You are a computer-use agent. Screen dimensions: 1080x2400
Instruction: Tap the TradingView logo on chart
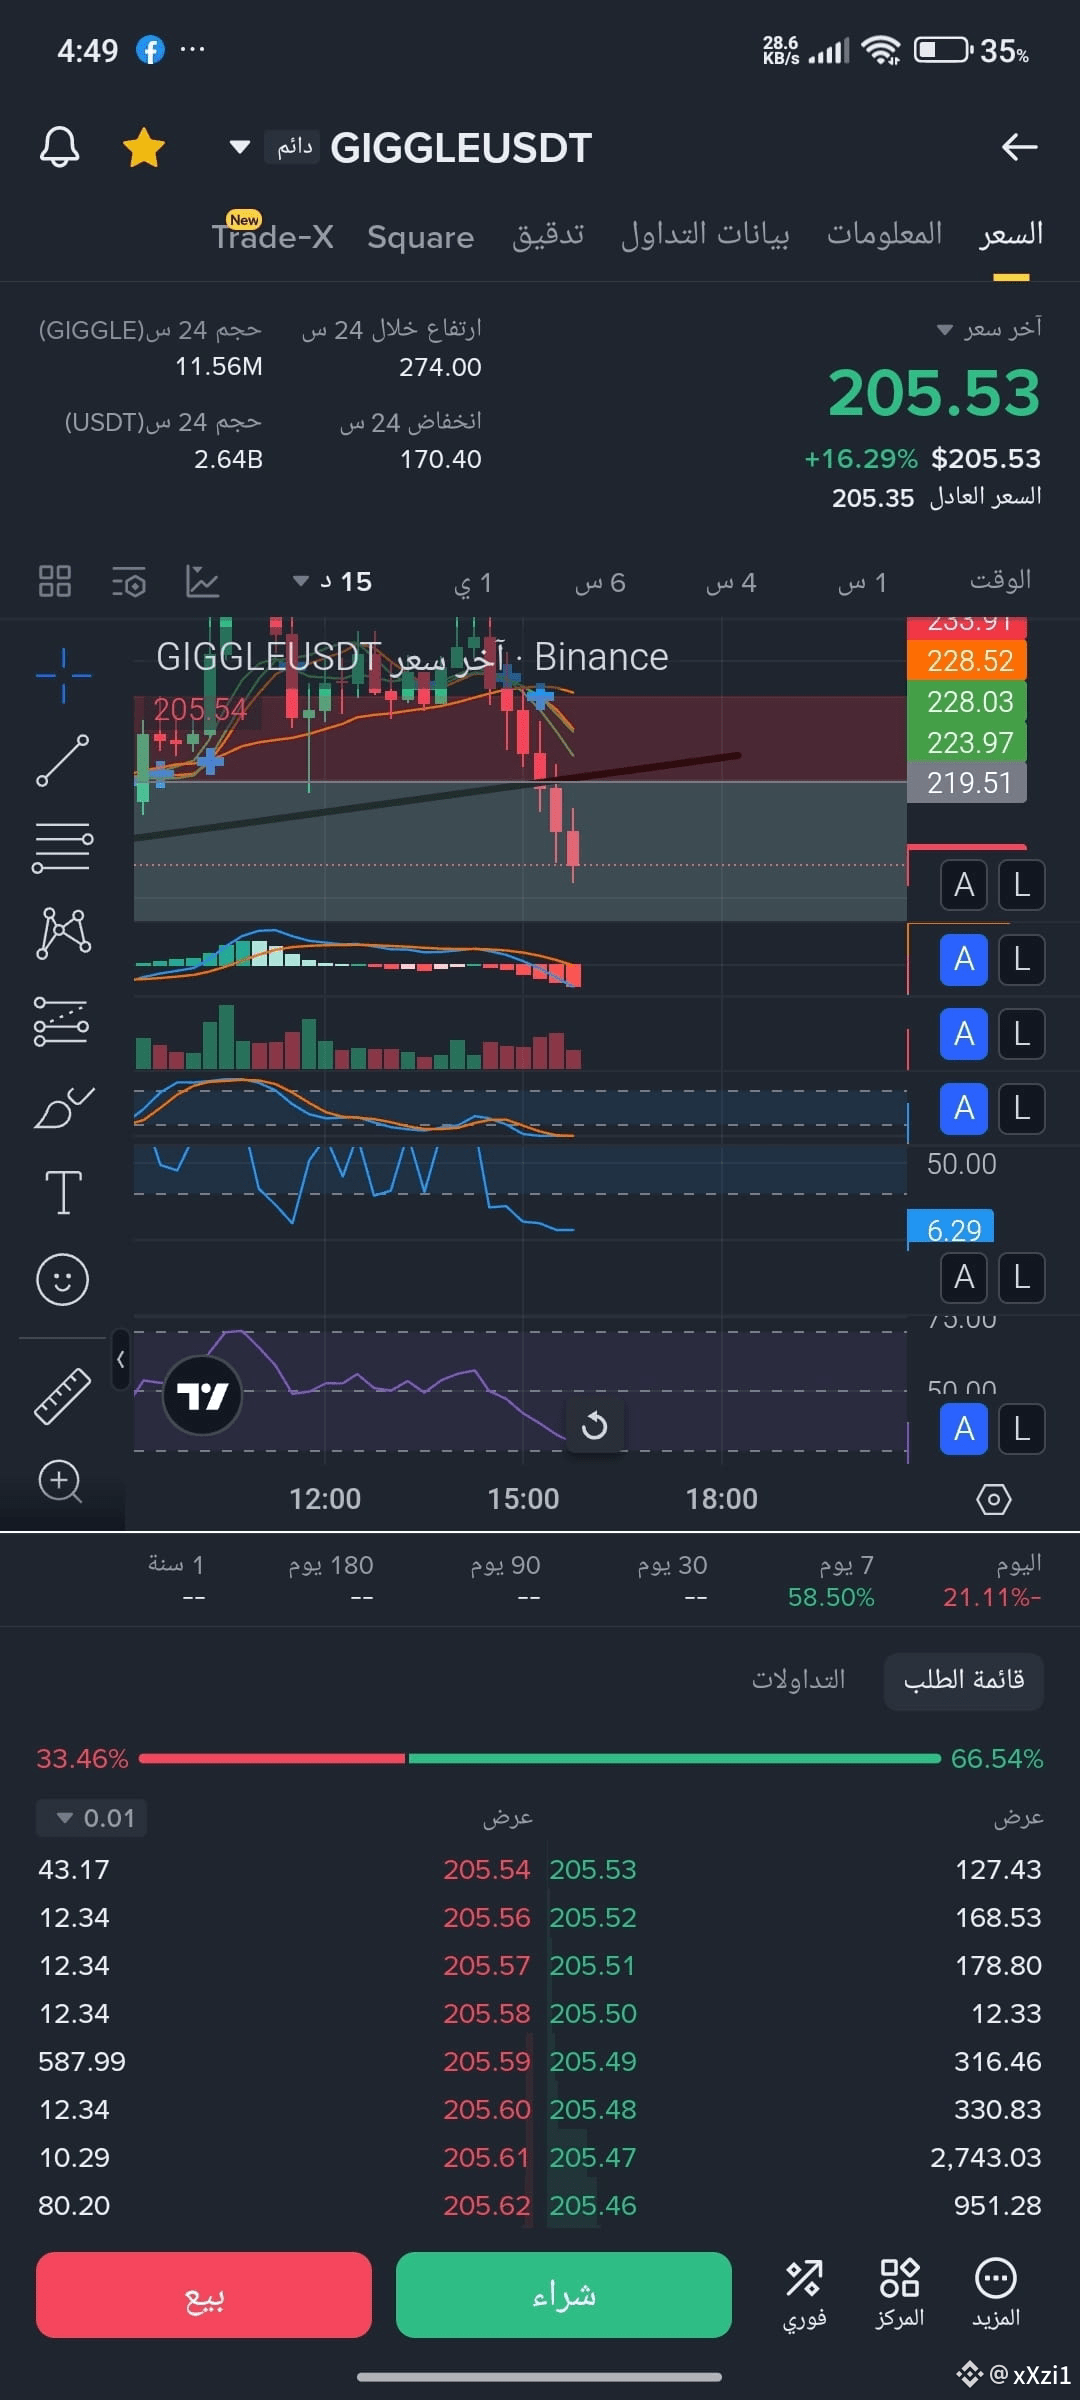pos(203,1395)
